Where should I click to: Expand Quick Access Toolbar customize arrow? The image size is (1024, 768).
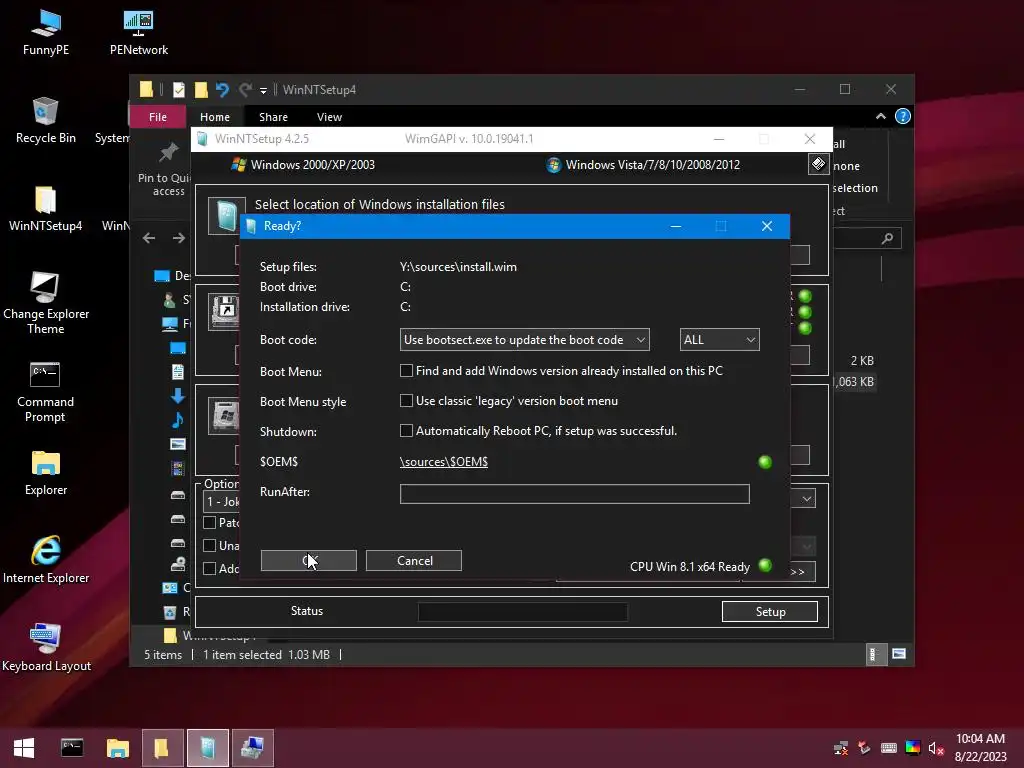(263, 90)
